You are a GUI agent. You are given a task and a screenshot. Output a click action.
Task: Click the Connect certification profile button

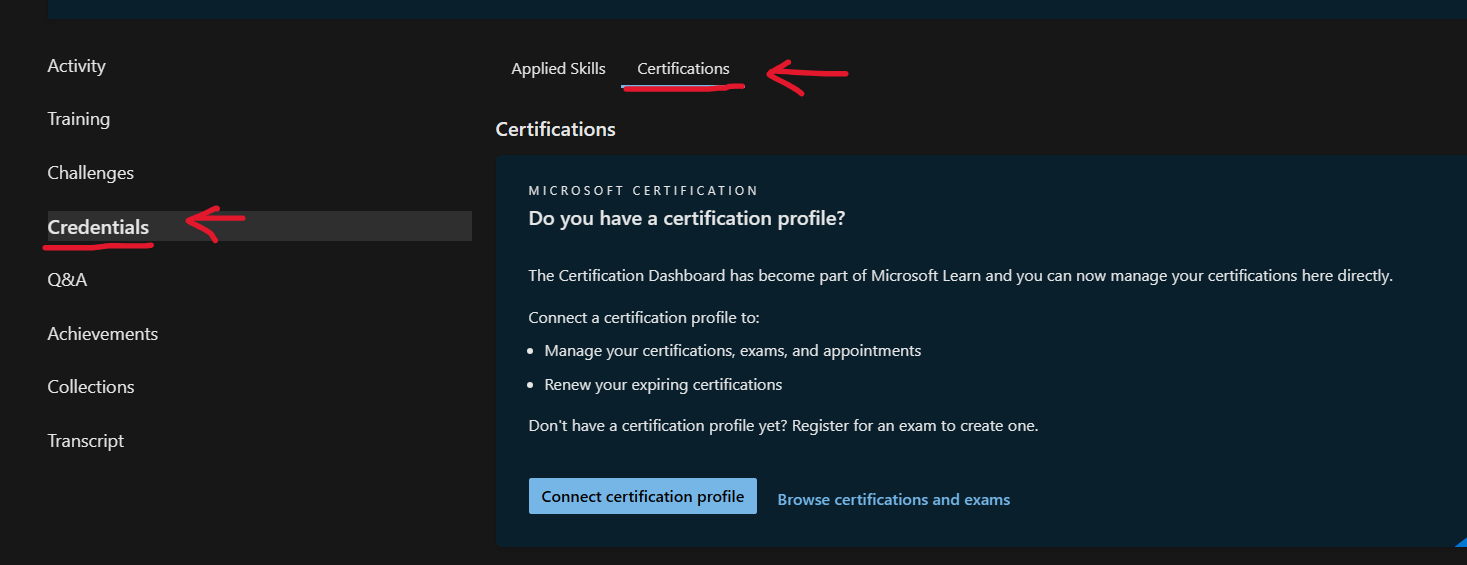coord(643,496)
